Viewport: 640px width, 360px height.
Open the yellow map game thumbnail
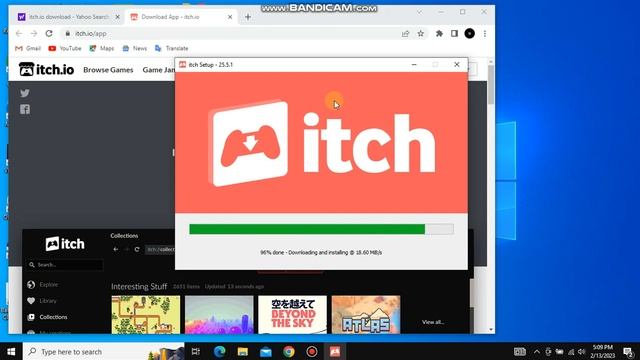point(146,315)
